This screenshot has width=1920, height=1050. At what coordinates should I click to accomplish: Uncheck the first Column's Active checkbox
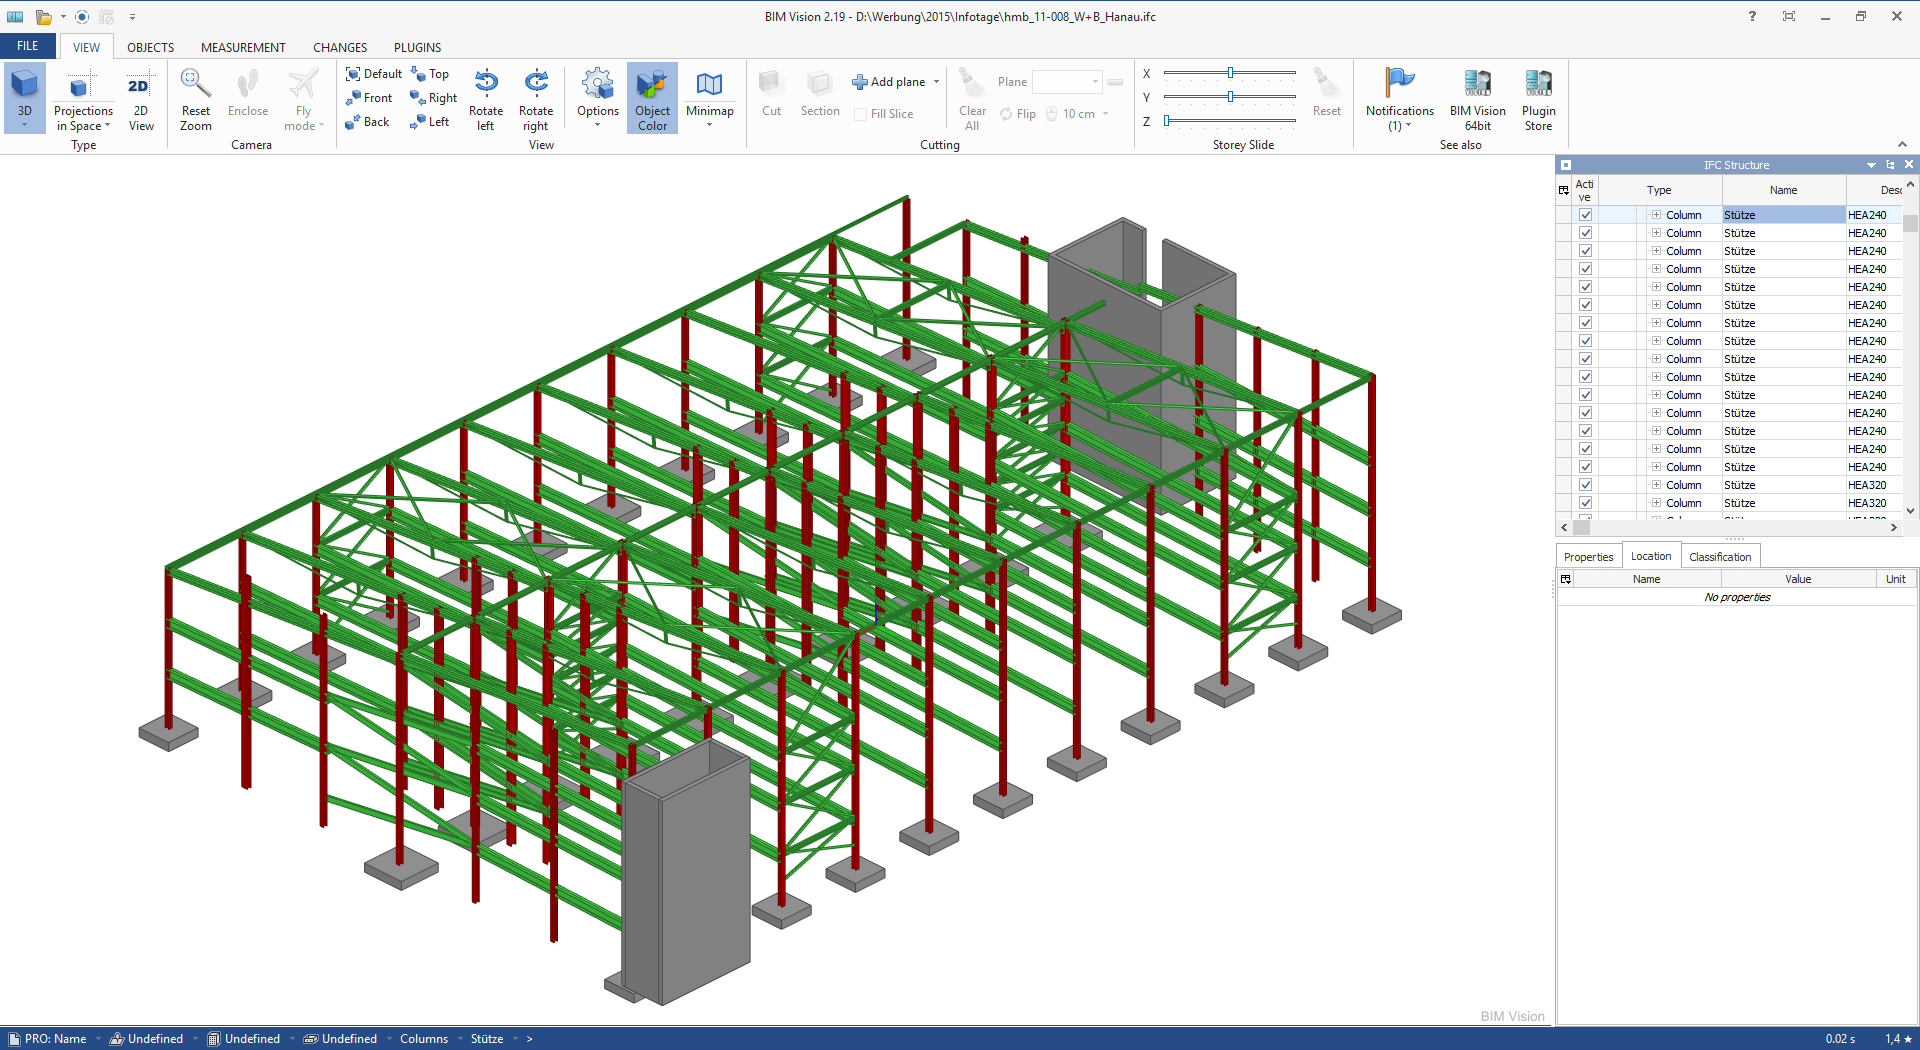click(x=1586, y=214)
